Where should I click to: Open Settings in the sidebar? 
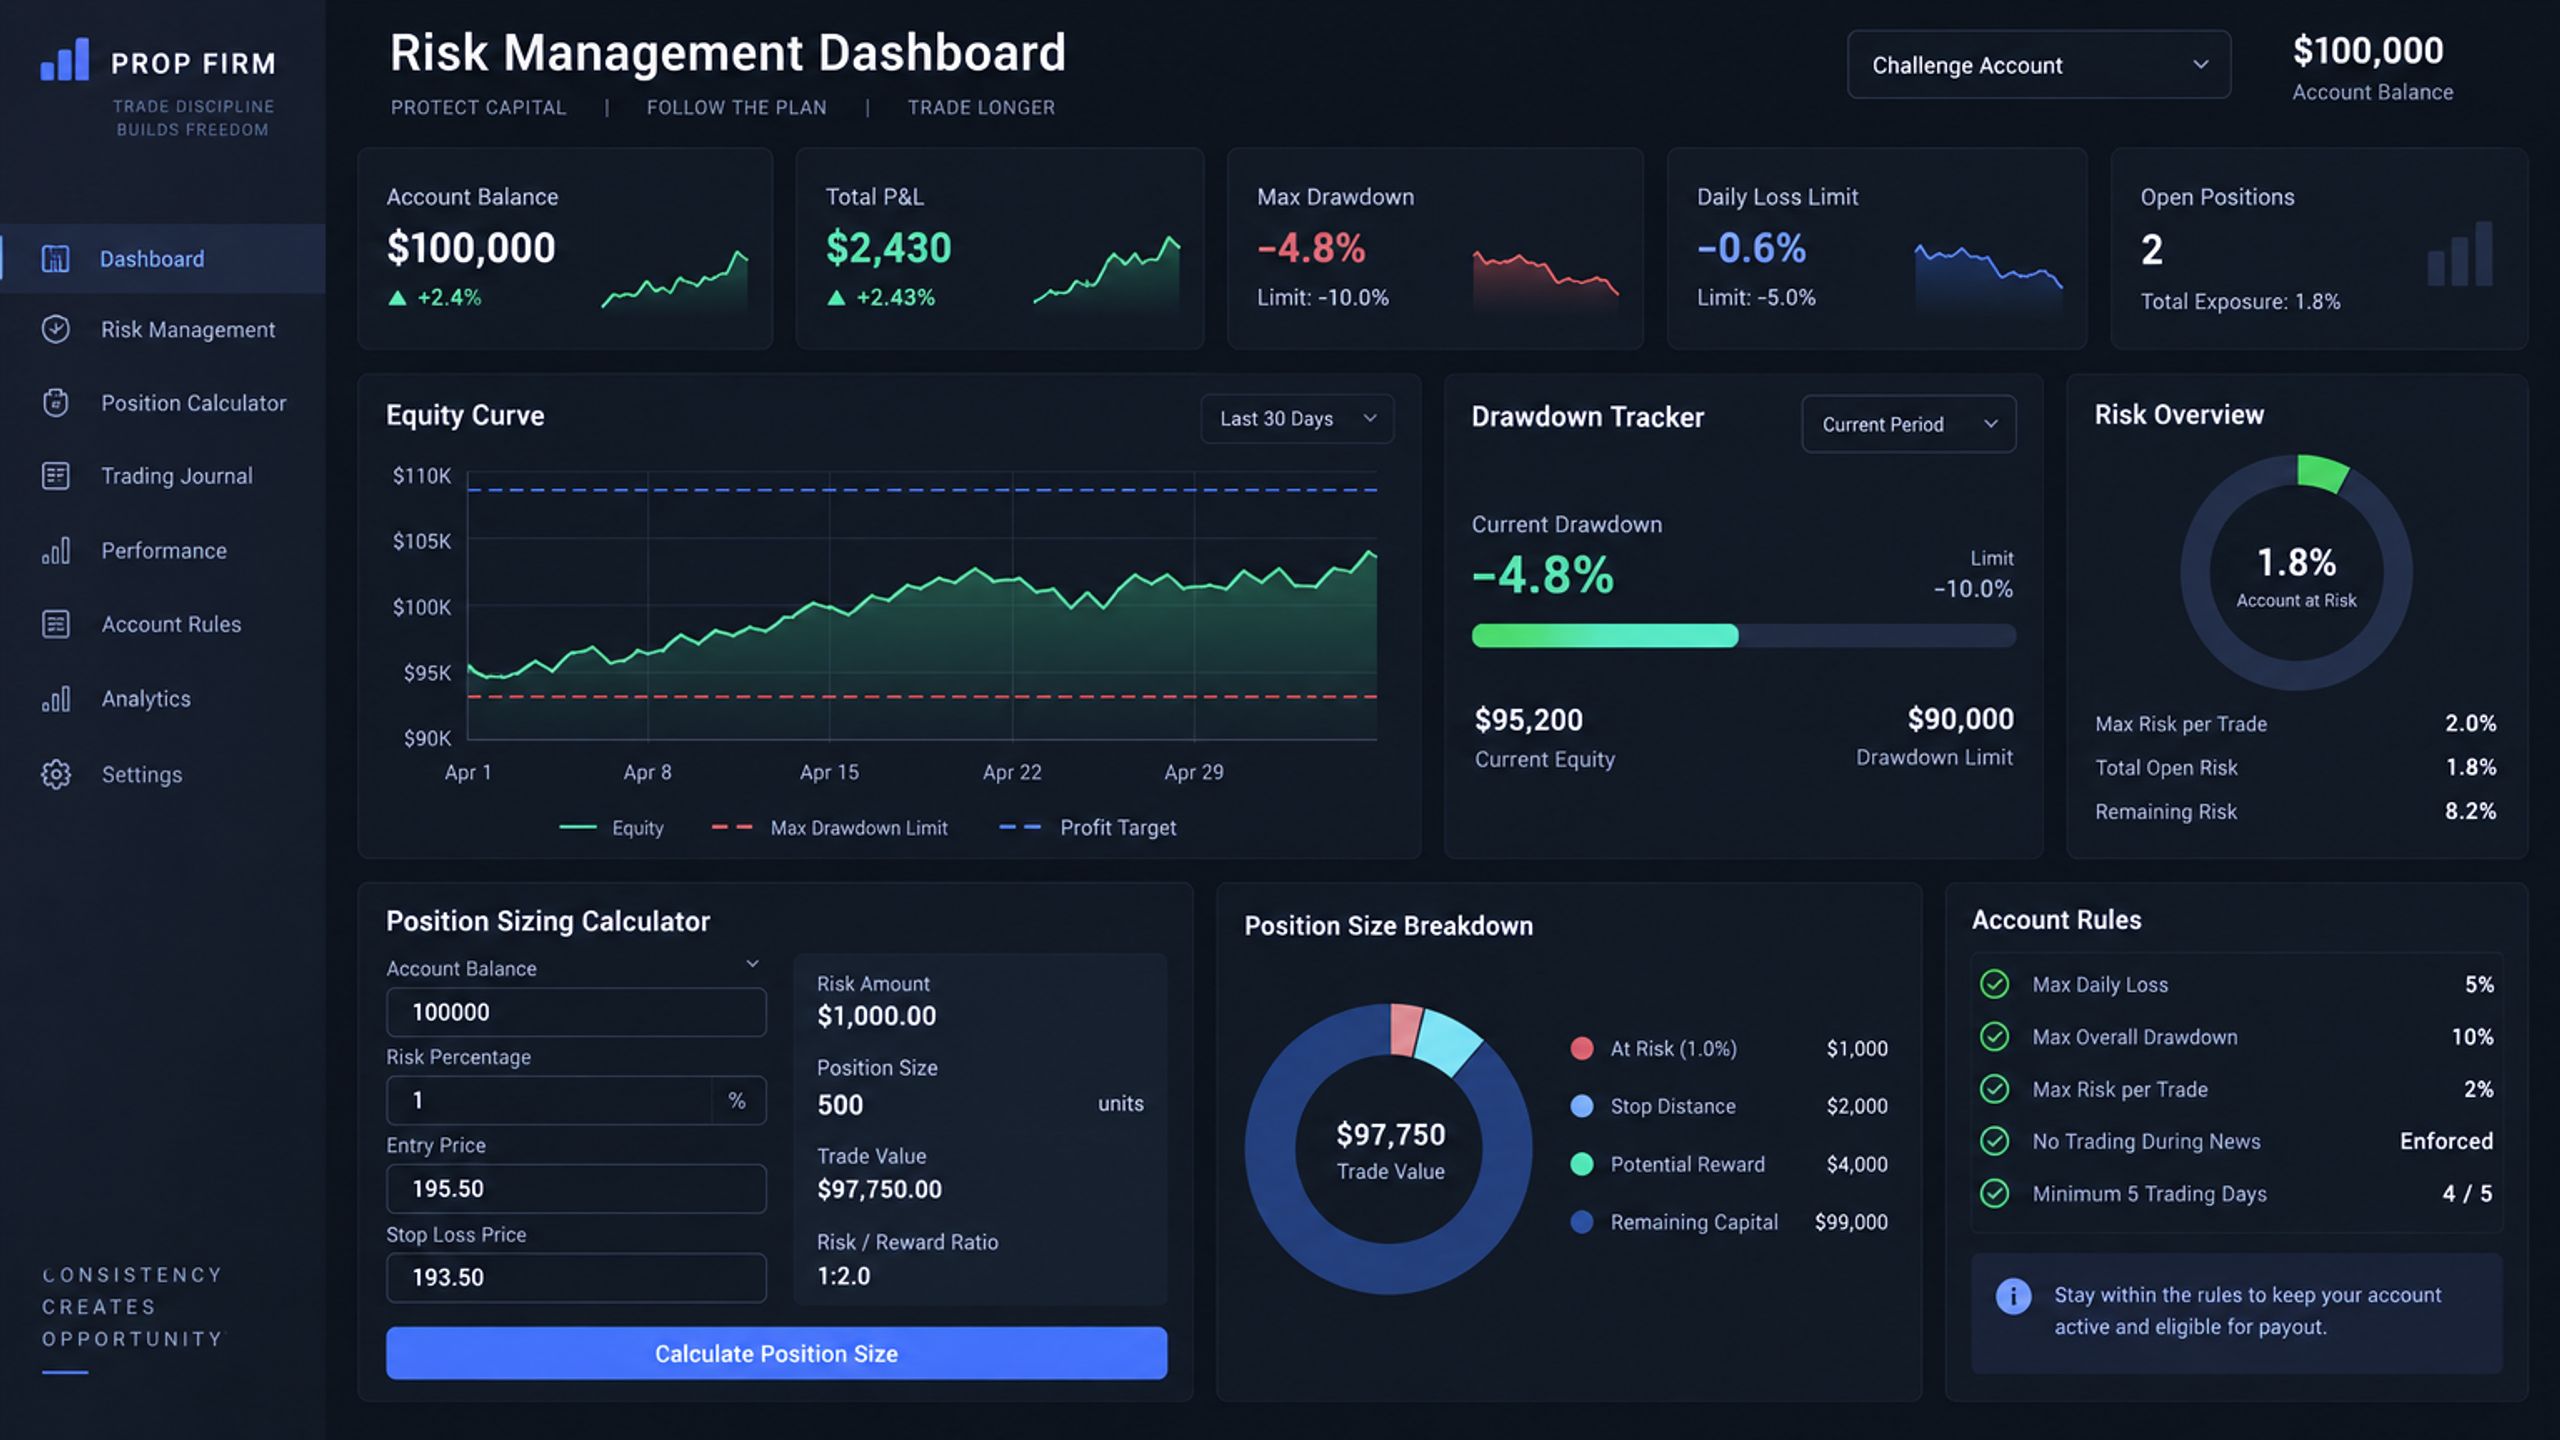coord(163,774)
